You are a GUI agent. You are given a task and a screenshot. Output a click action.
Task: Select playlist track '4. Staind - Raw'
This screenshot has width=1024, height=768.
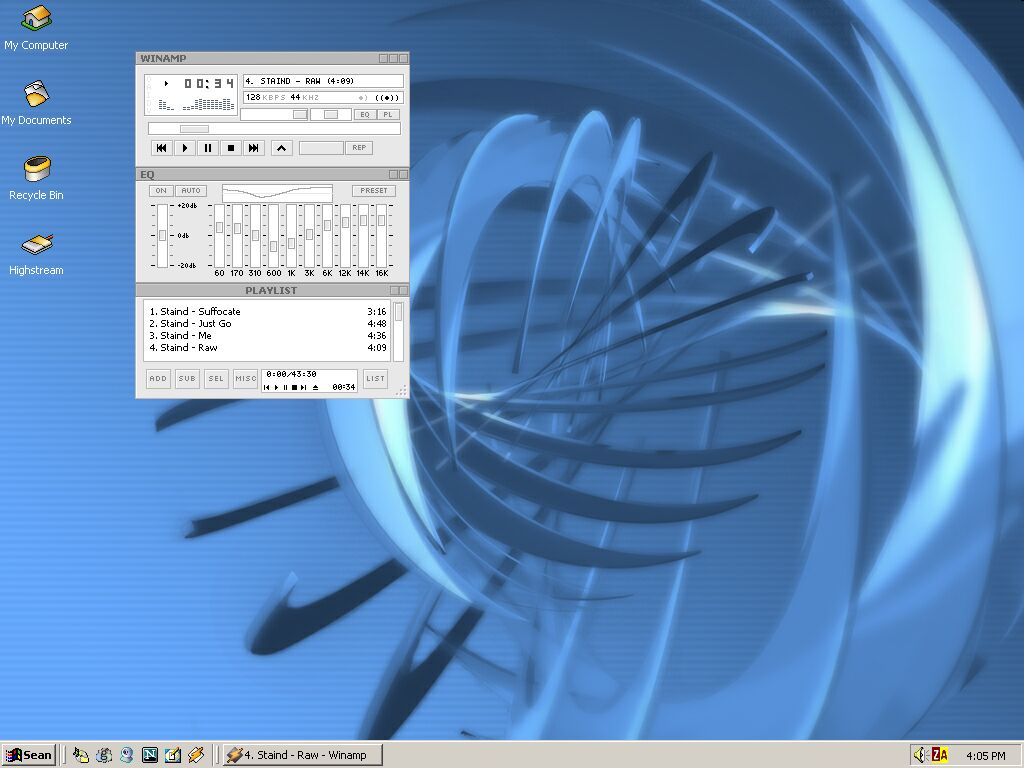(267, 347)
